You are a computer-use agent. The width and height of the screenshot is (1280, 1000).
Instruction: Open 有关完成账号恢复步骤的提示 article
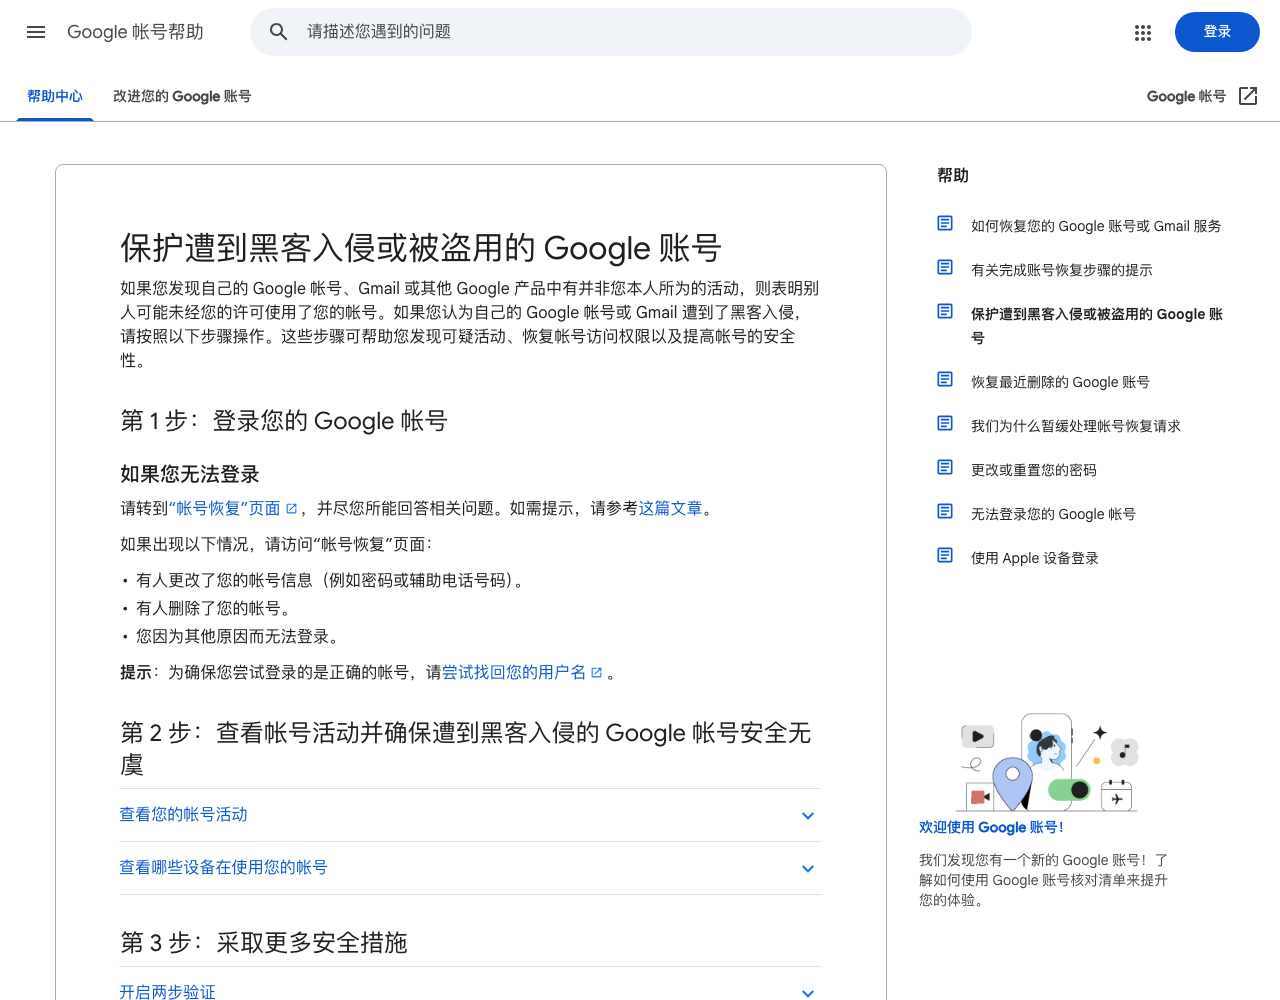click(1061, 270)
